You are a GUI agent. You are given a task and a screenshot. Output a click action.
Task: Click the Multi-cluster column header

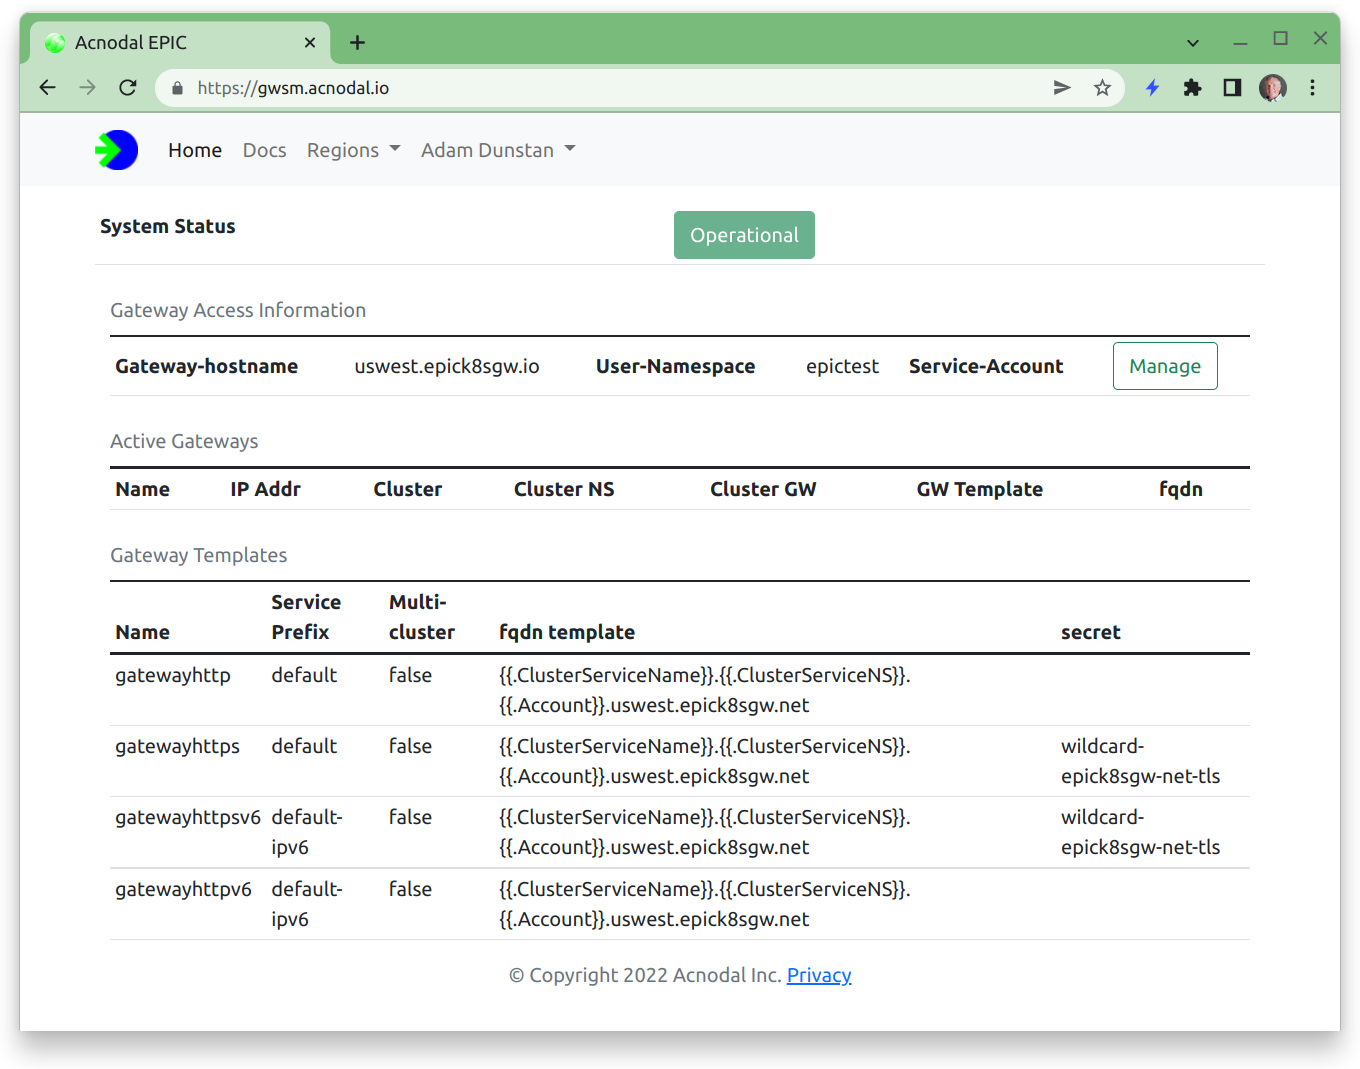(x=422, y=617)
